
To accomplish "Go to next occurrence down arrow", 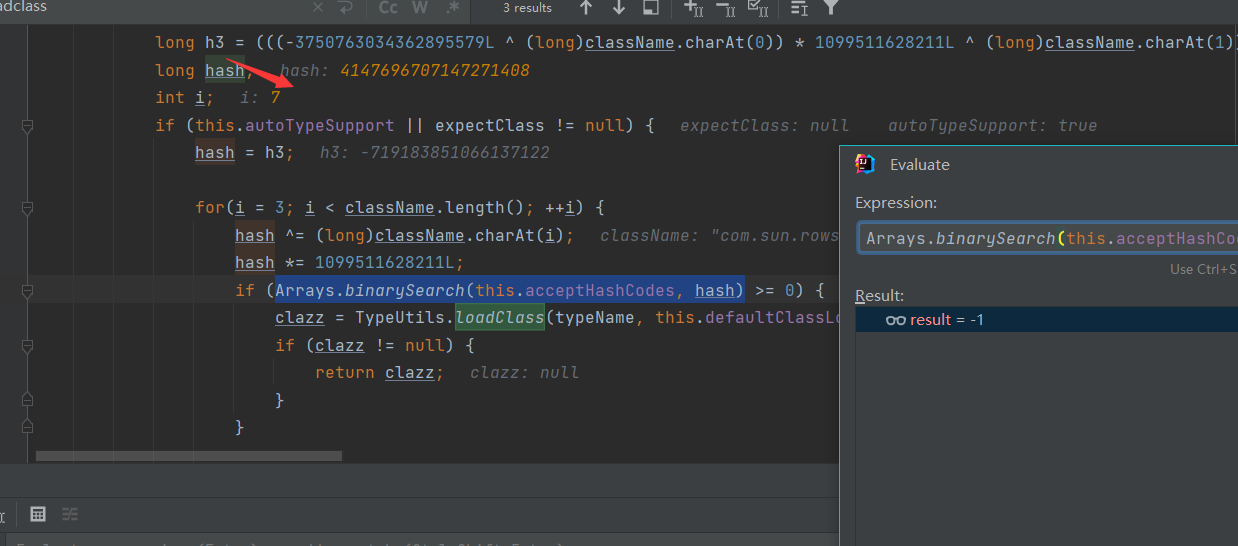I will click(x=619, y=8).
